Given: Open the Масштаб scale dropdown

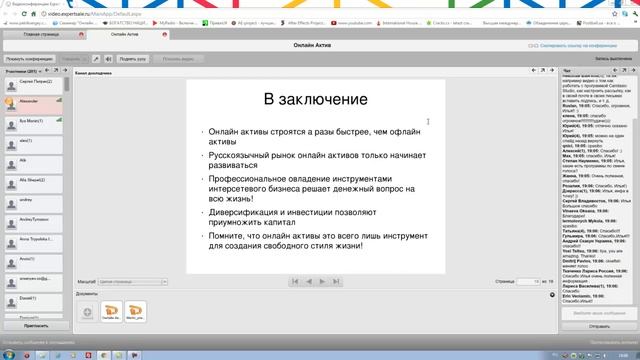Looking at the screenshot, I should [133, 282].
